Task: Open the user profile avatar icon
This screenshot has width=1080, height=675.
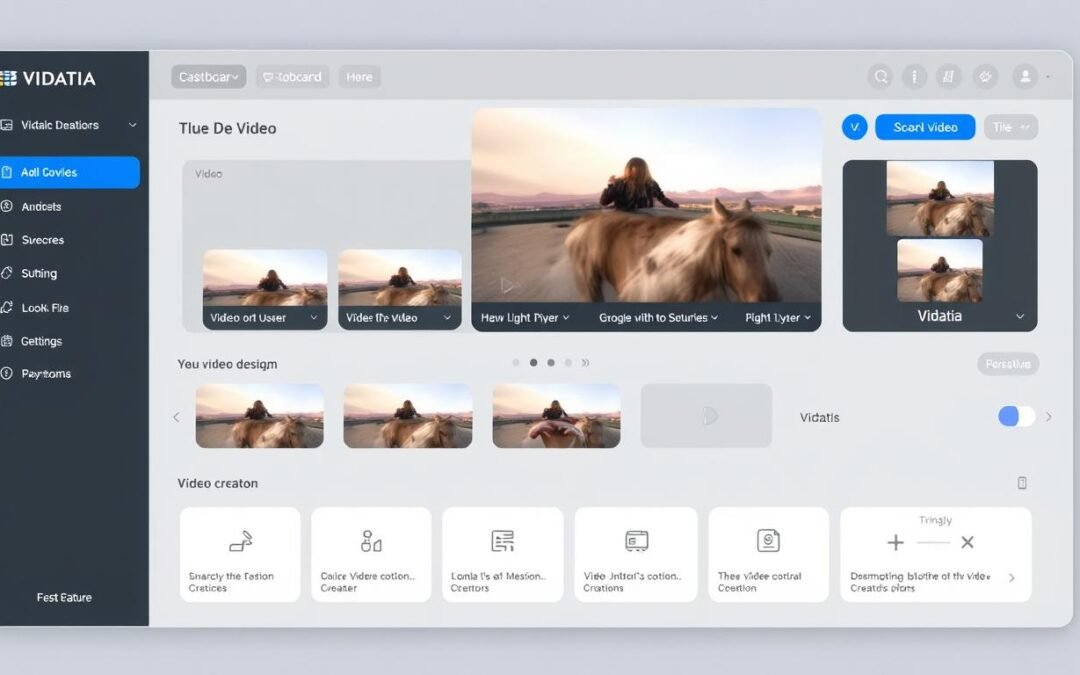Action: pos(1024,77)
